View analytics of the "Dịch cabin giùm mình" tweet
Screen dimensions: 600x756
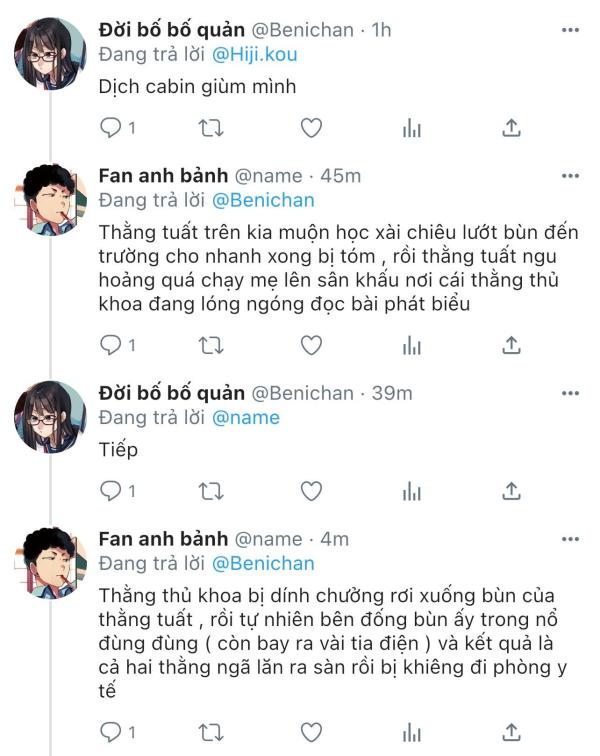click(411, 128)
